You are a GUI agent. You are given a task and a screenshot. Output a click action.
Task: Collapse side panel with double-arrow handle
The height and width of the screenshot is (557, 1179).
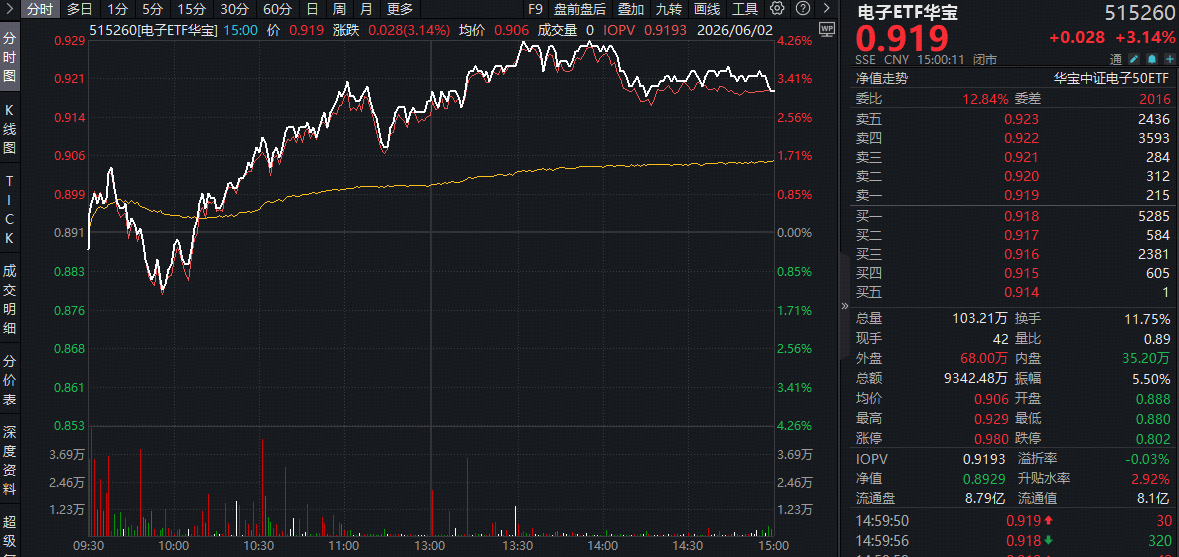(844, 306)
